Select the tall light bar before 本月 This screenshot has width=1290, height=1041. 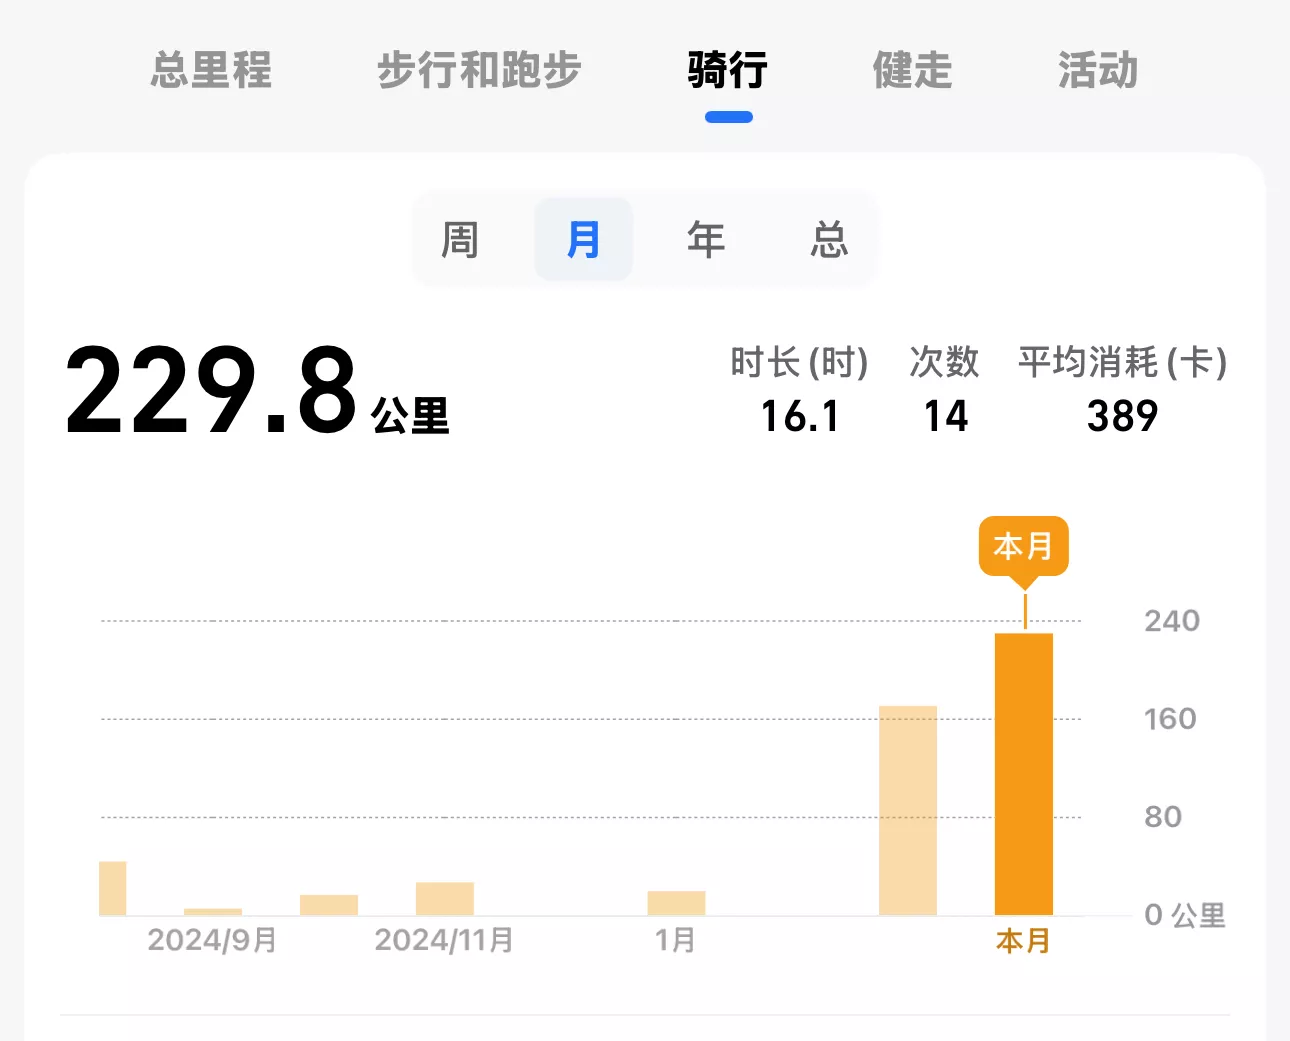point(908,810)
